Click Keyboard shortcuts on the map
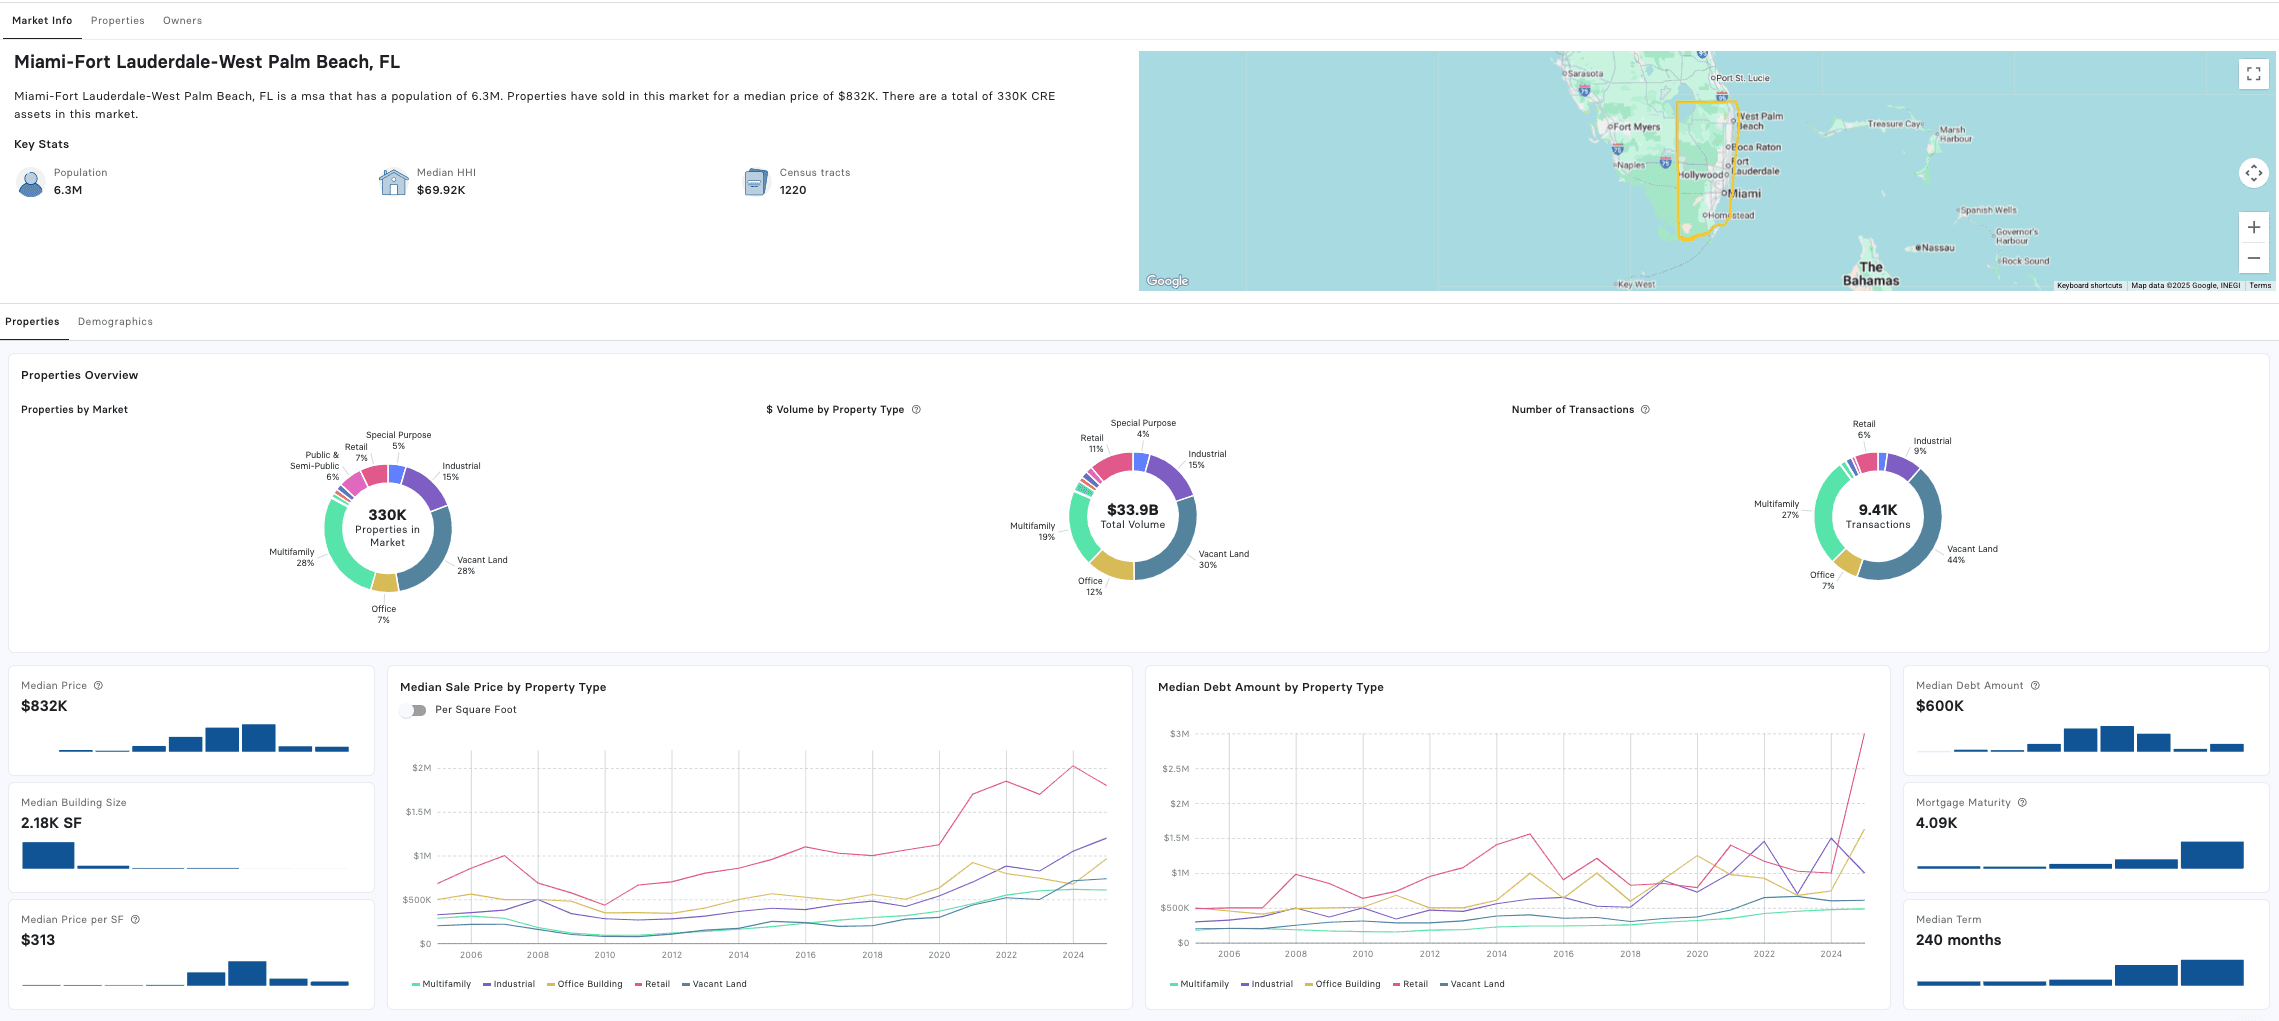The height and width of the screenshot is (1021, 2279). 2089,286
